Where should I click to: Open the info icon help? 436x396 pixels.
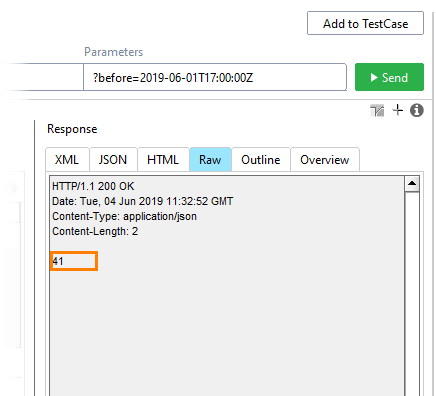(417, 110)
